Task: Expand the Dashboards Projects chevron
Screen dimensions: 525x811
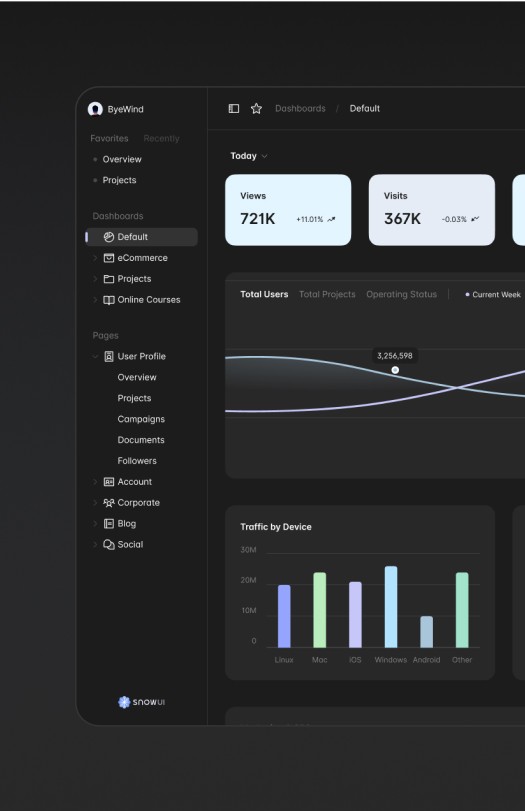Action: (95, 279)
